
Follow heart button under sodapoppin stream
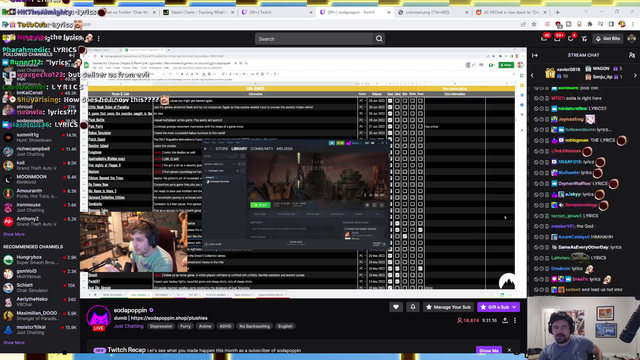[x=396, y=307]
